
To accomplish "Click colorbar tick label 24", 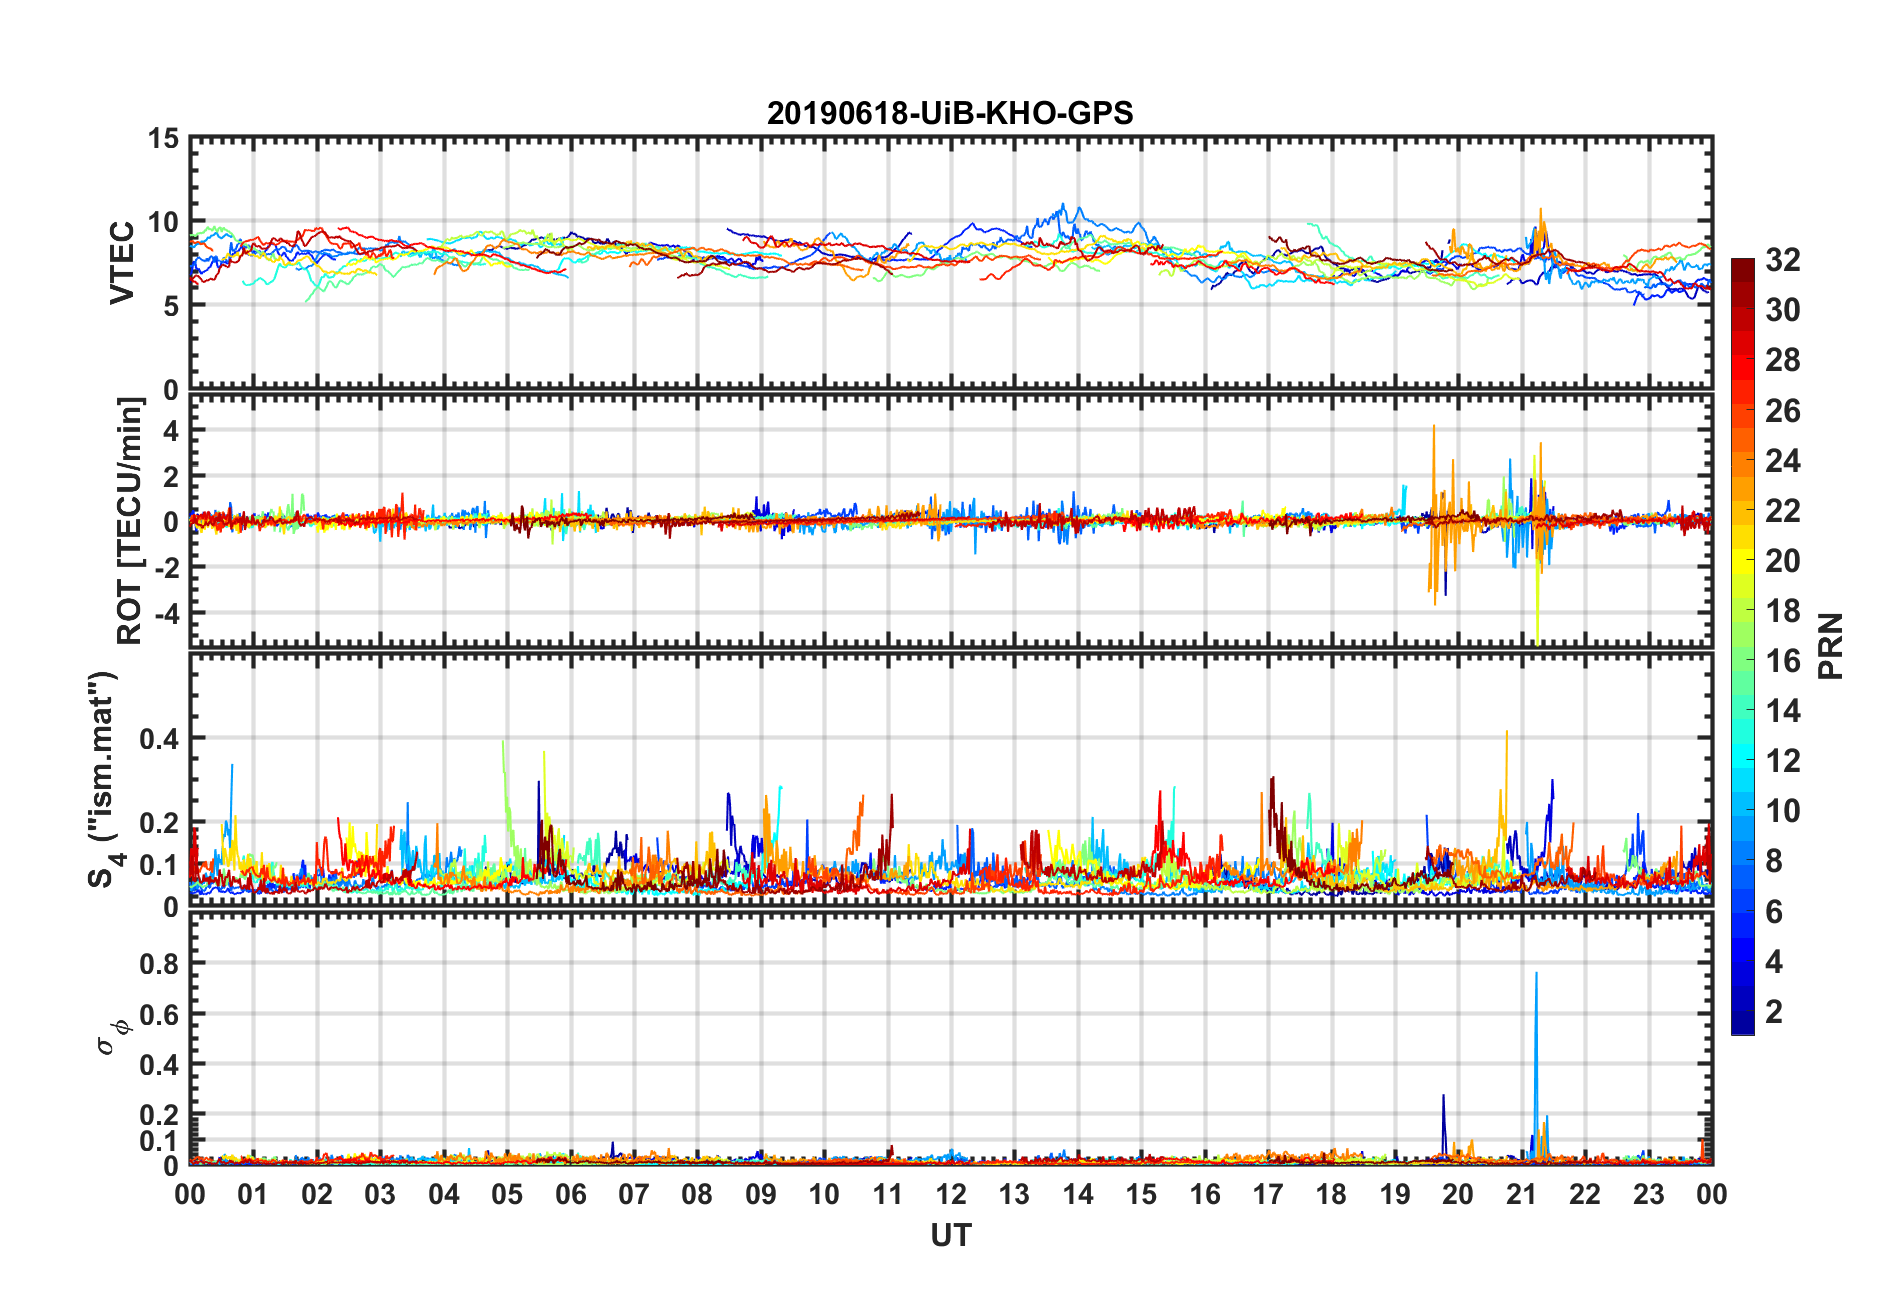I will (x=1782, y=461).
